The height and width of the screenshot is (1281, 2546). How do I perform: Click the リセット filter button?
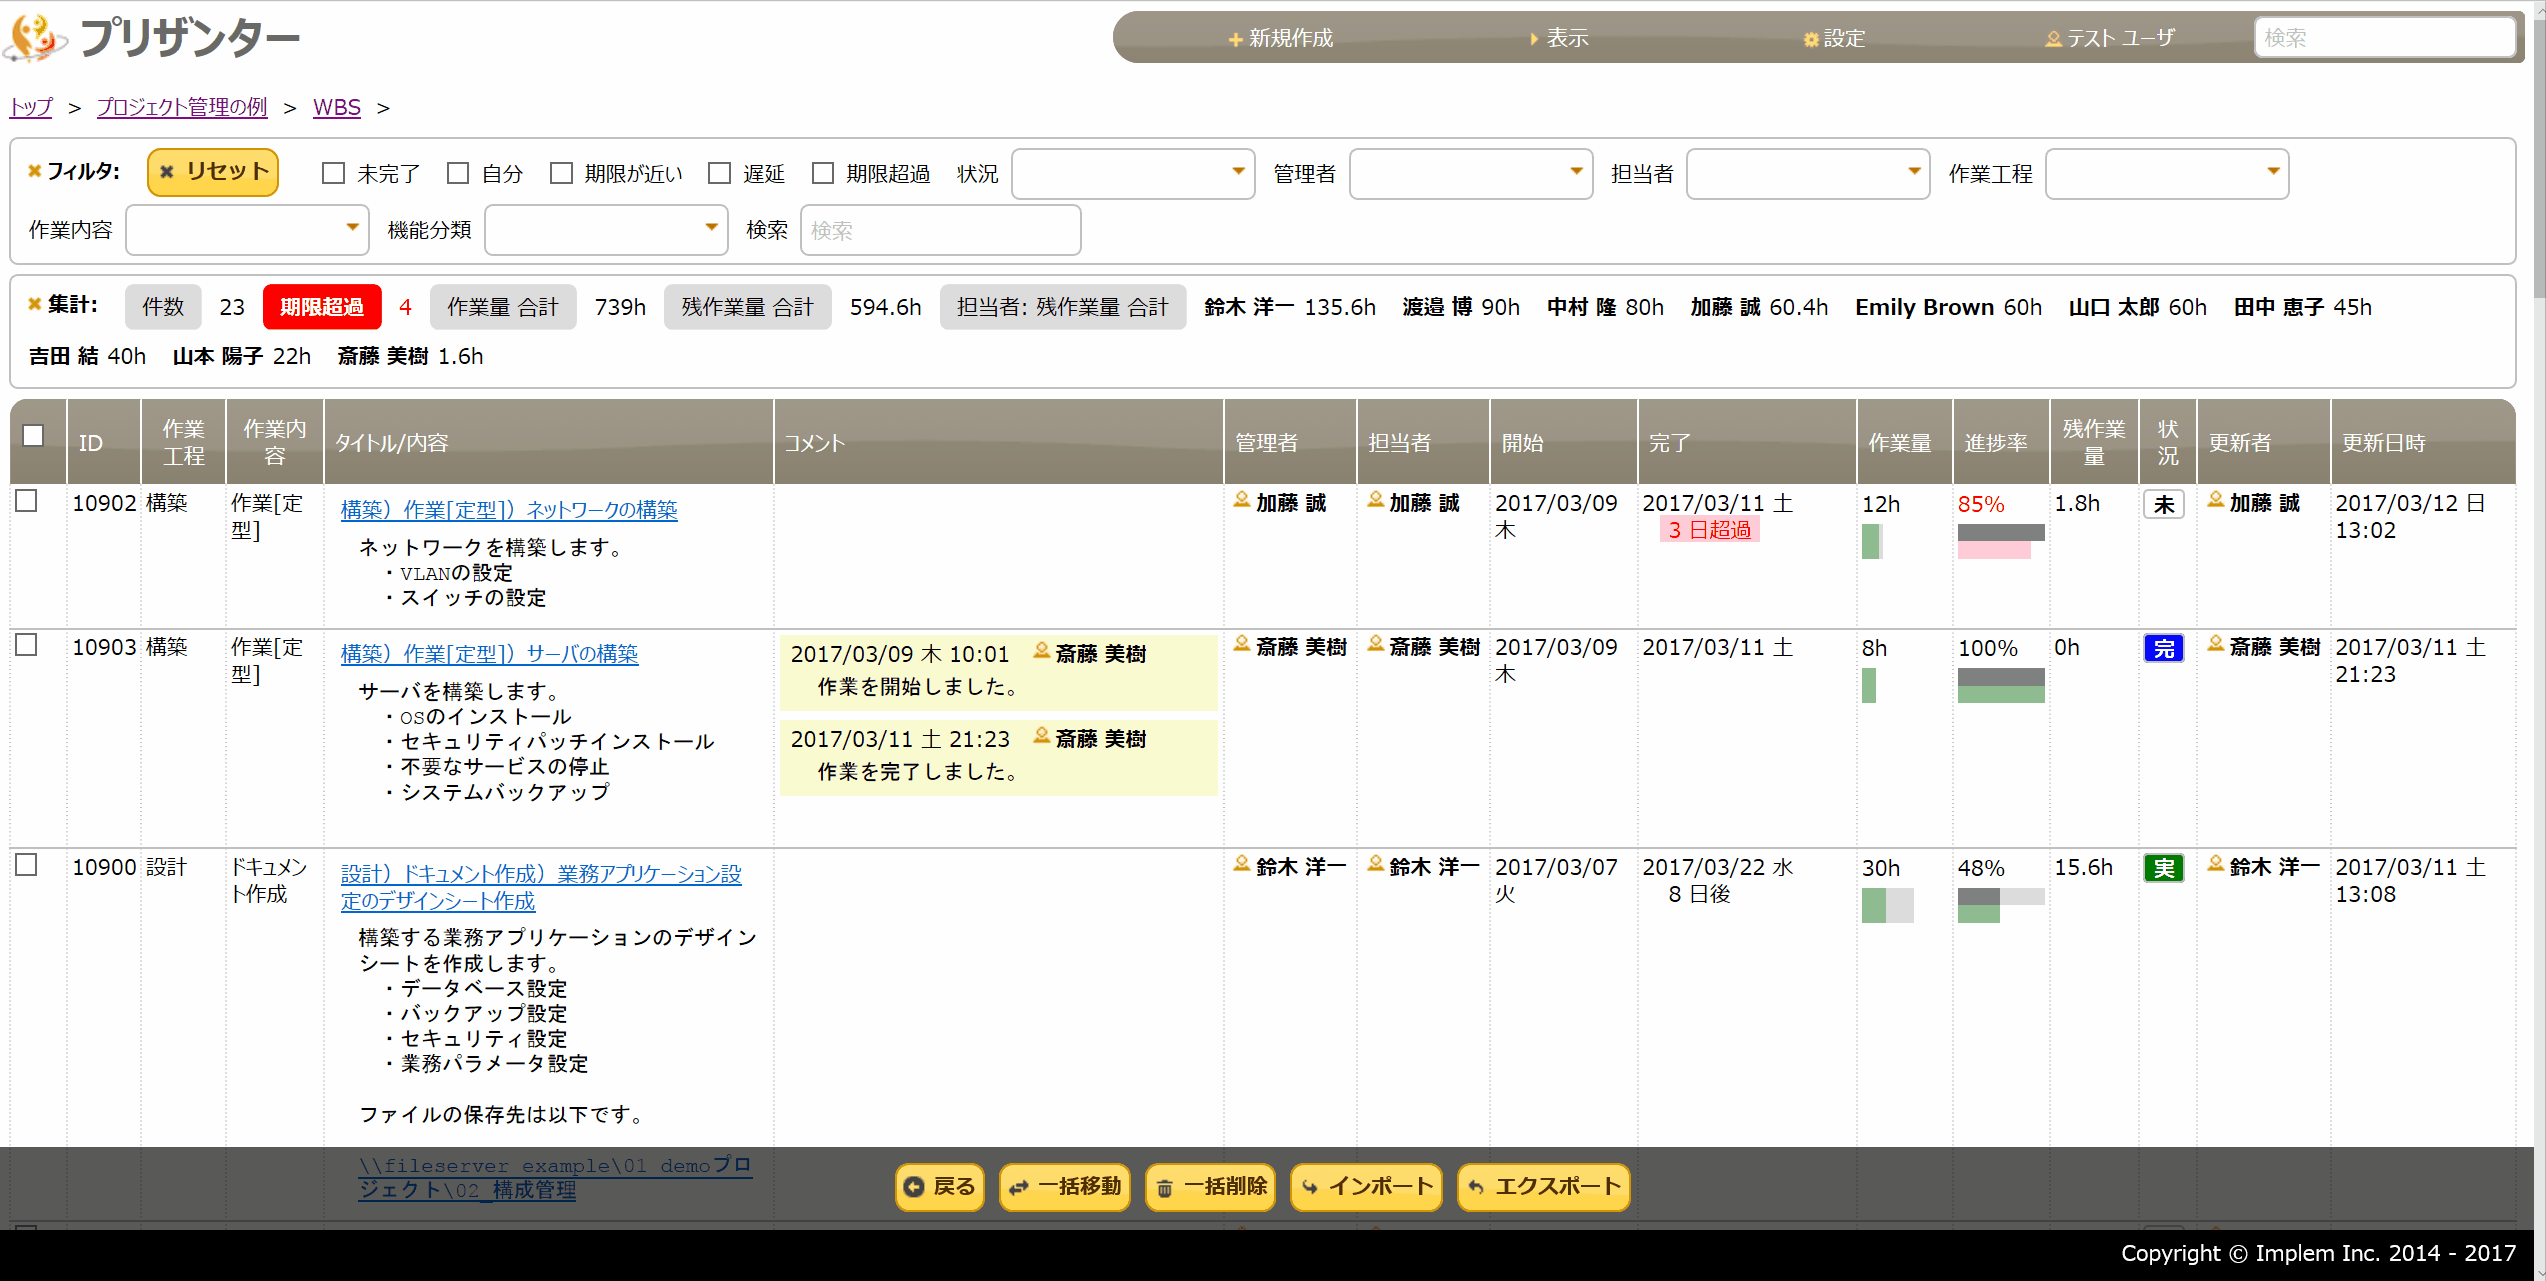click(x=213, y=172)
